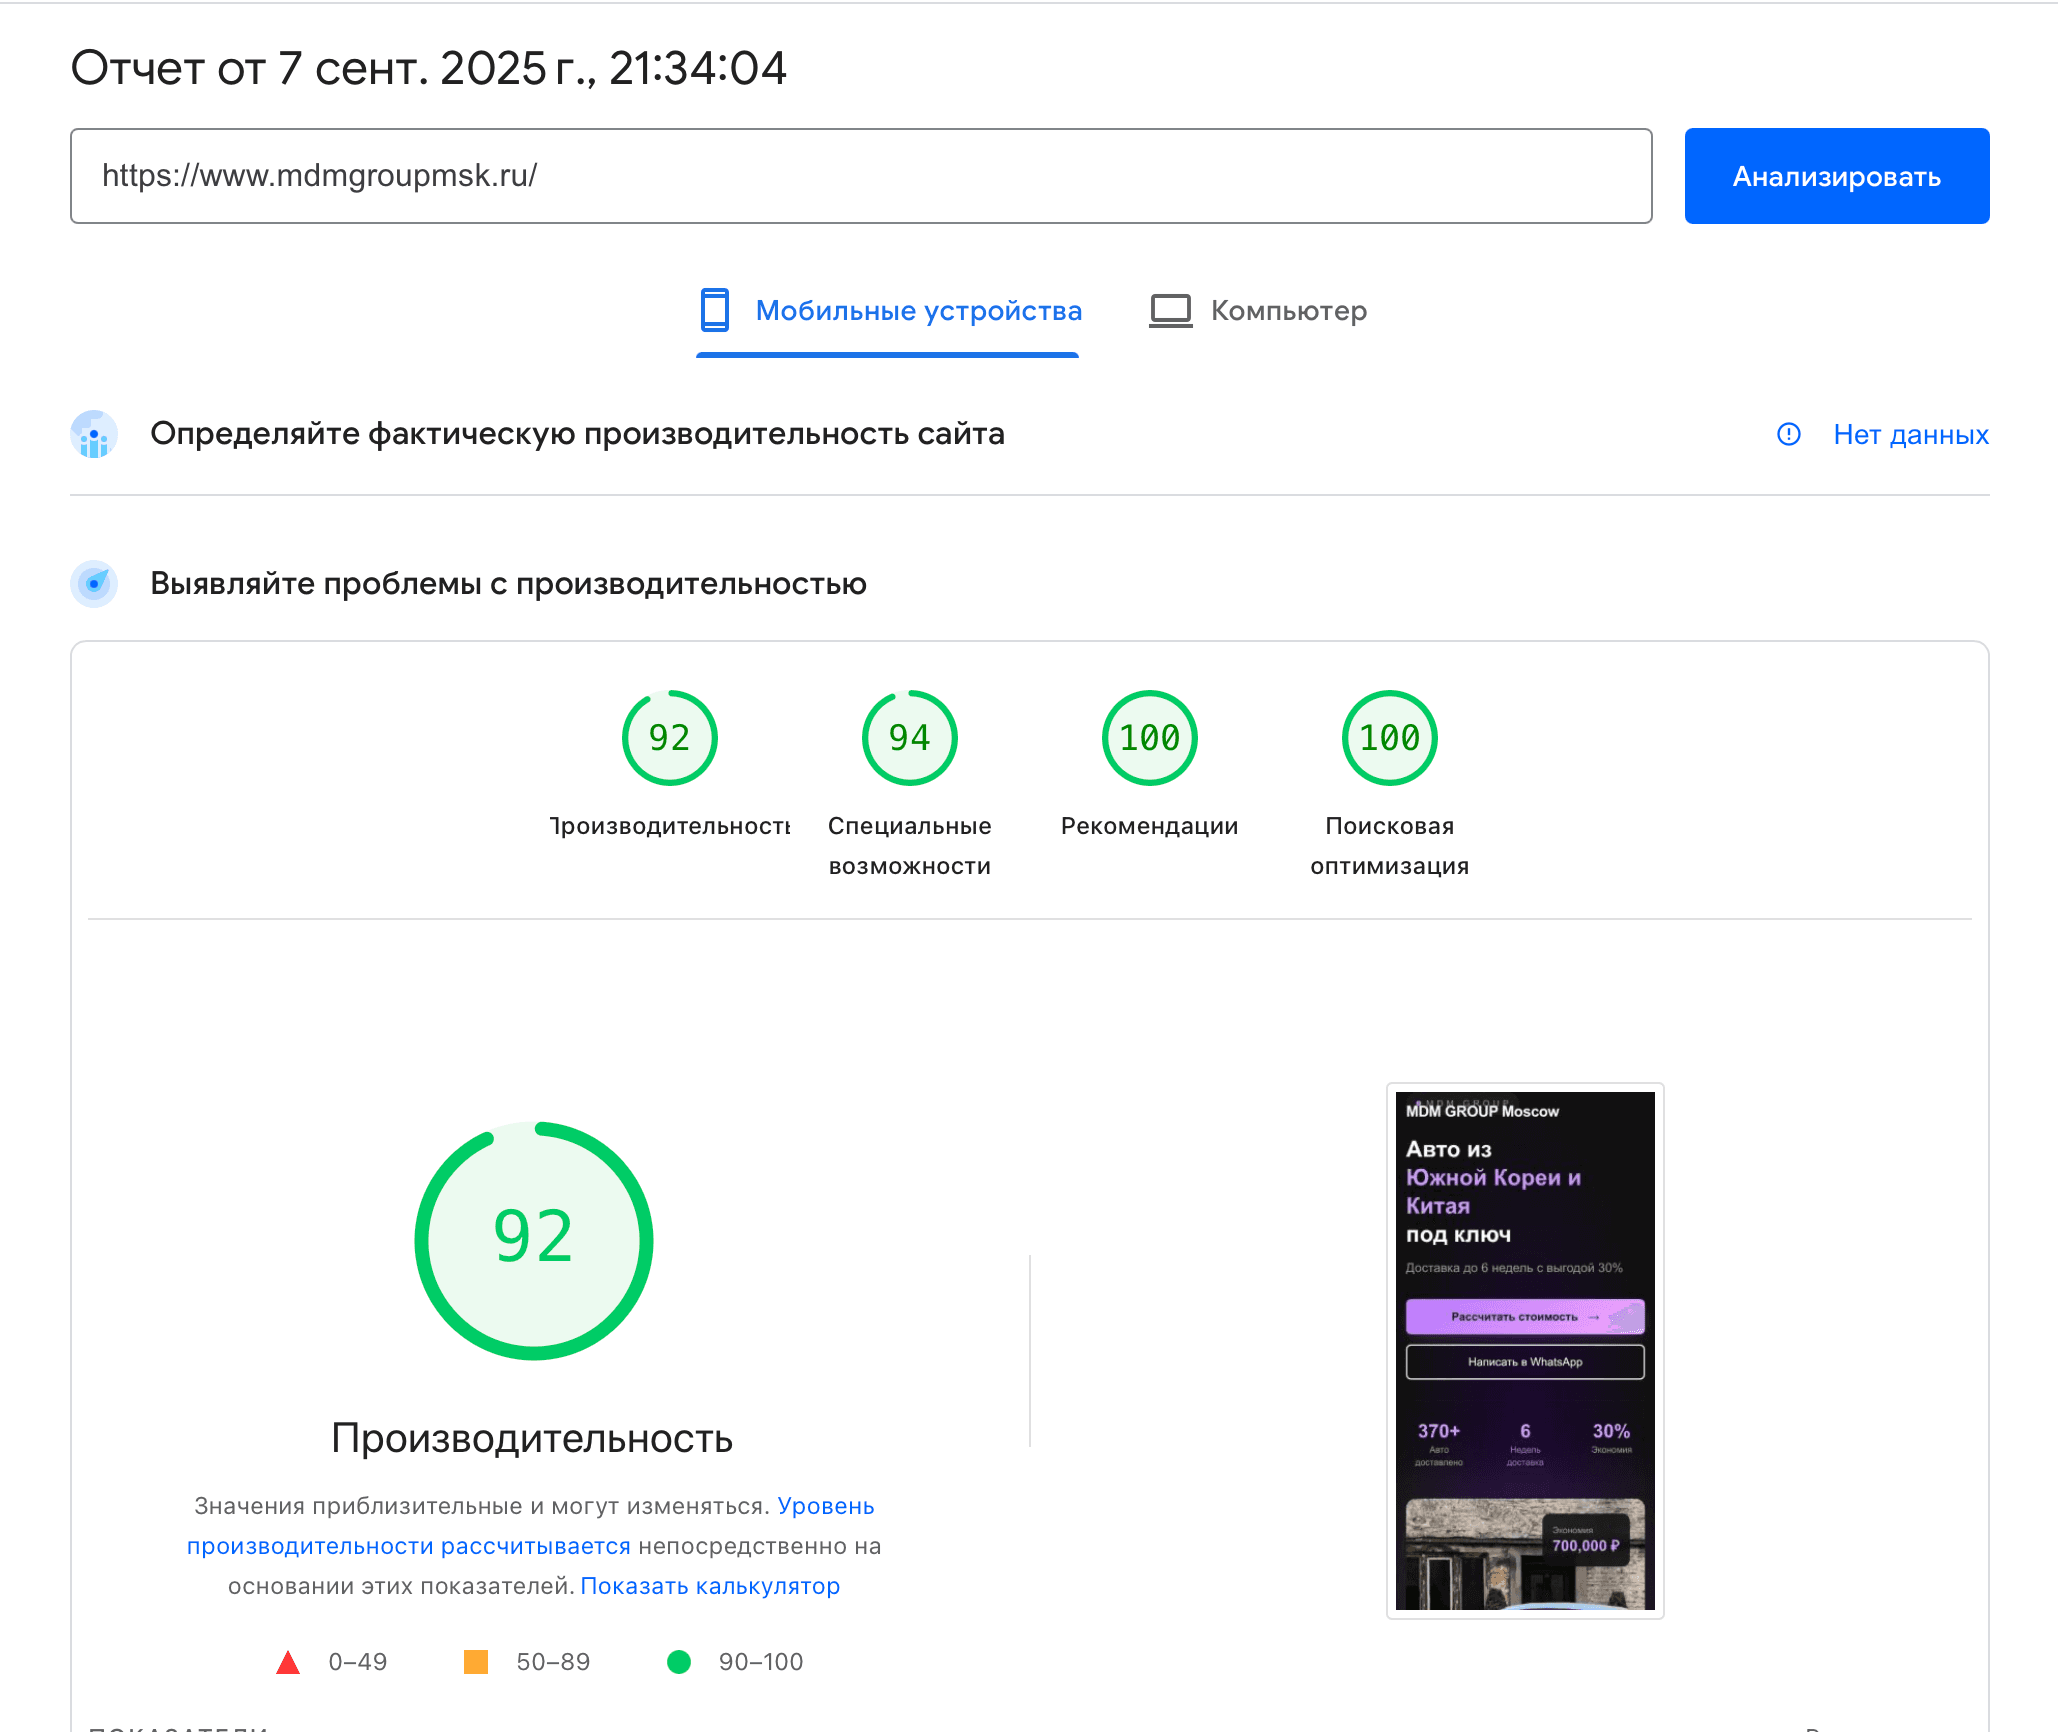This screenshot has width=2058, height=1732.
Task: Open Показать калькулятор link
Action: tap(709, 1586)
